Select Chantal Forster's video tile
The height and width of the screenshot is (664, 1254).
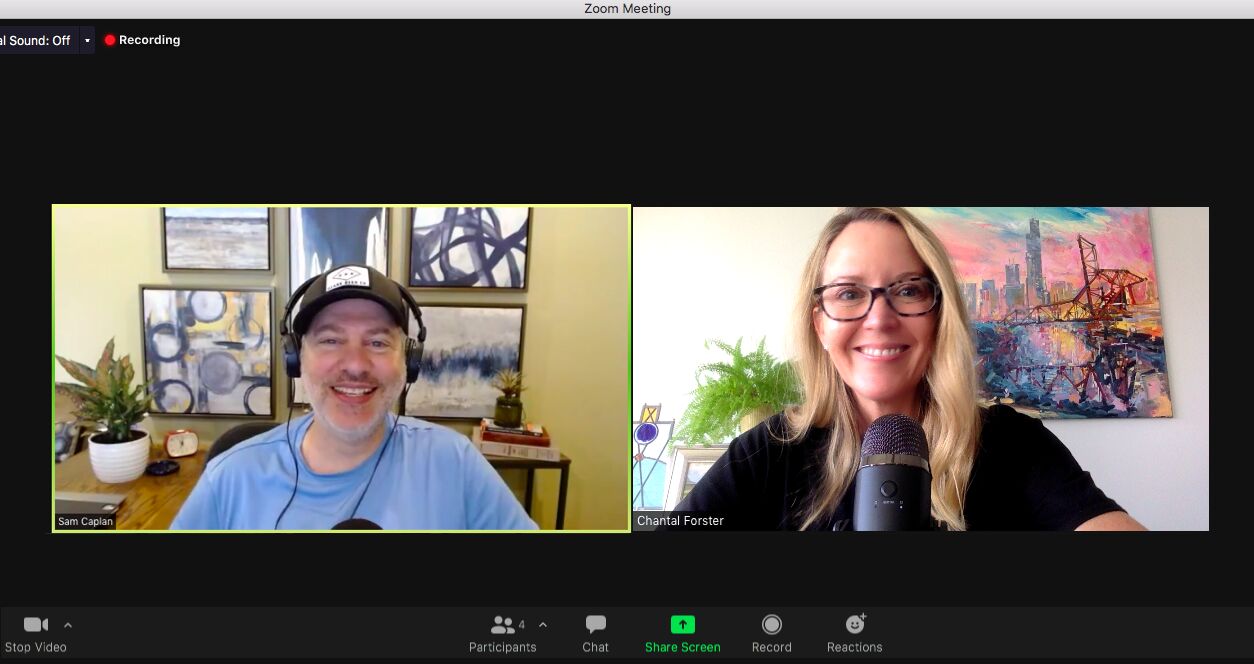(921, 368)
